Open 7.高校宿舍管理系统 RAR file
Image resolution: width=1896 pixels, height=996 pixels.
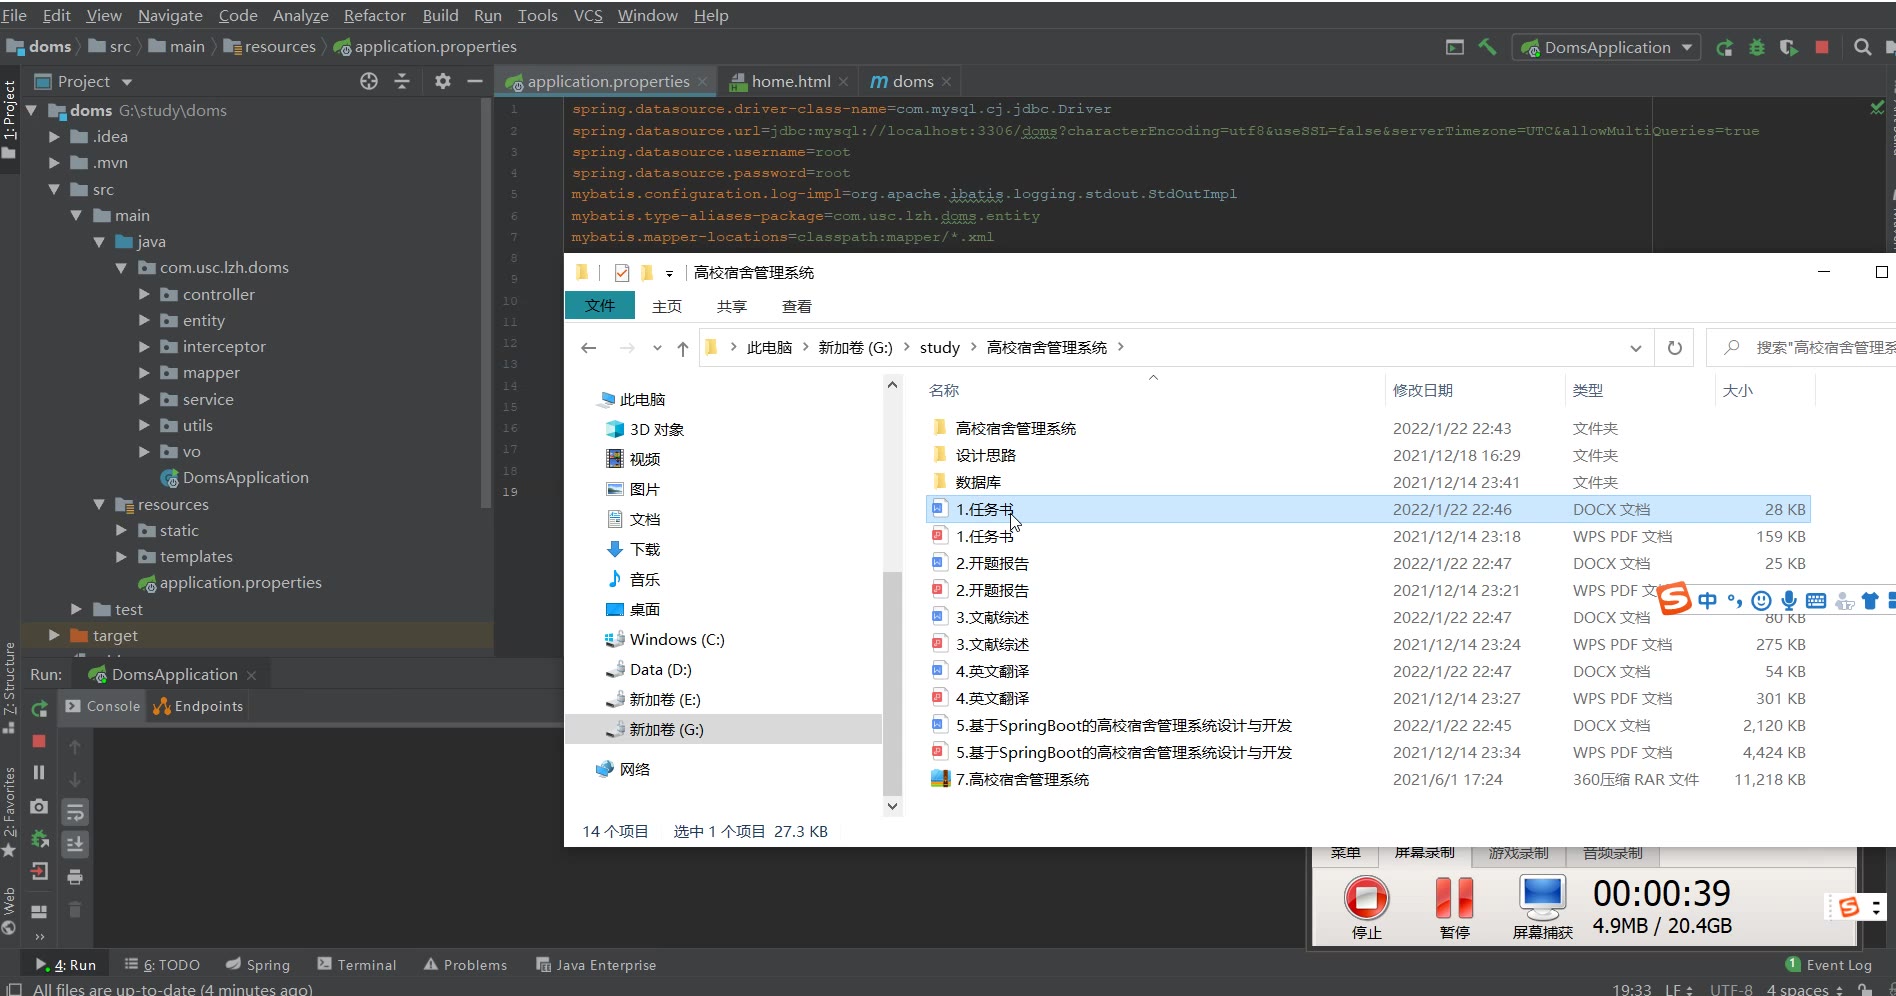pos(1368,780)
